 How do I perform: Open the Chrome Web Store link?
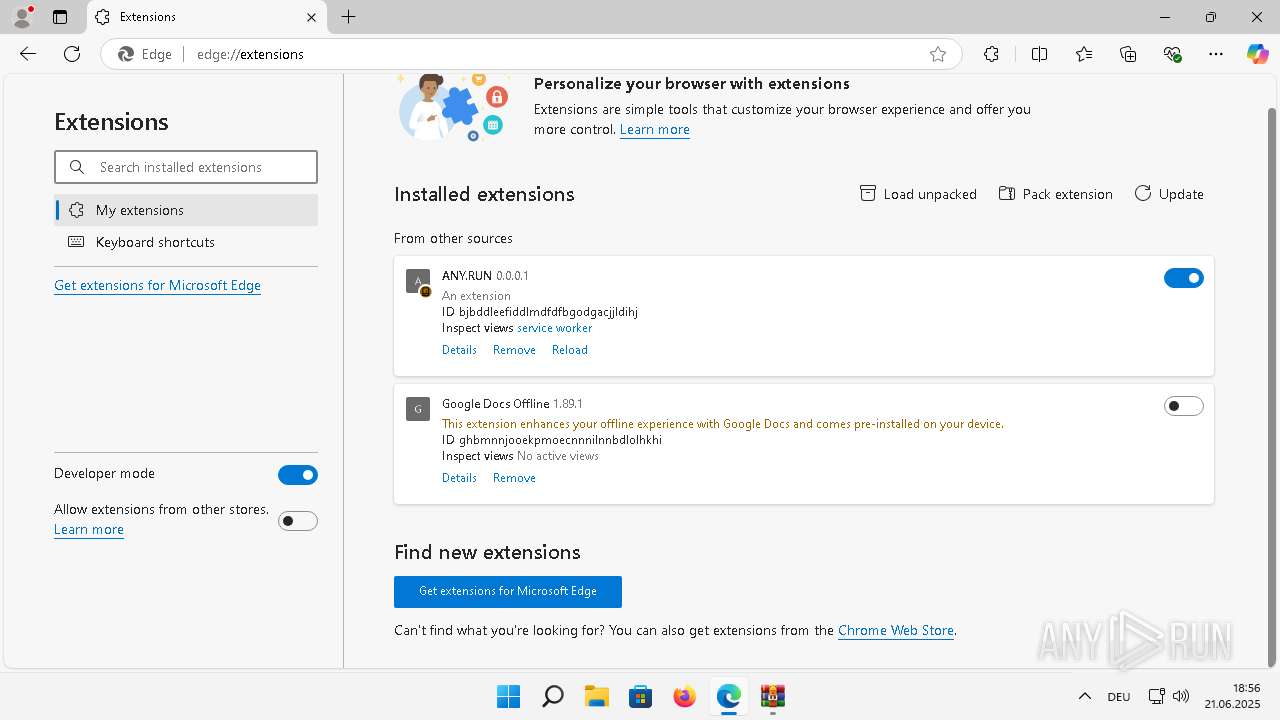[896, 630]
